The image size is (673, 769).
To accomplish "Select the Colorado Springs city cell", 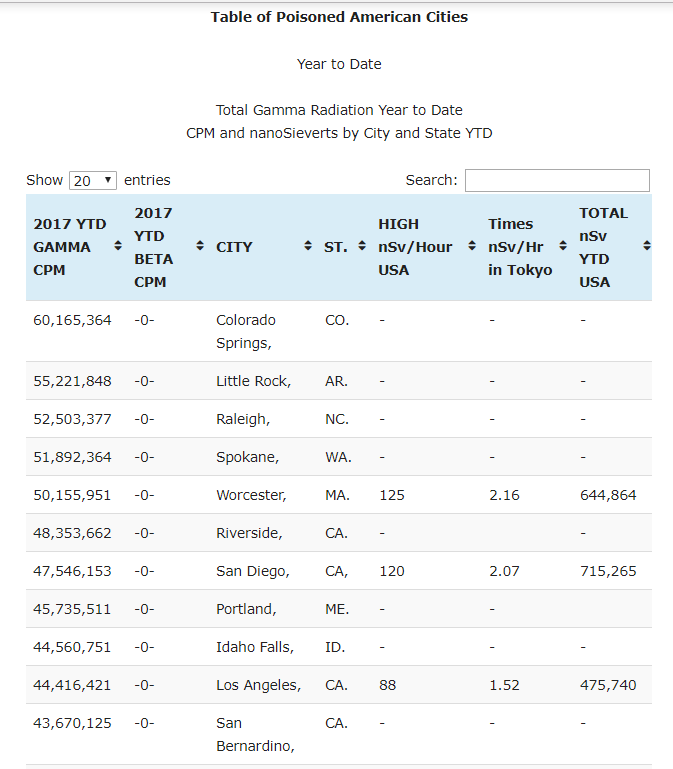I will [246, 331].
